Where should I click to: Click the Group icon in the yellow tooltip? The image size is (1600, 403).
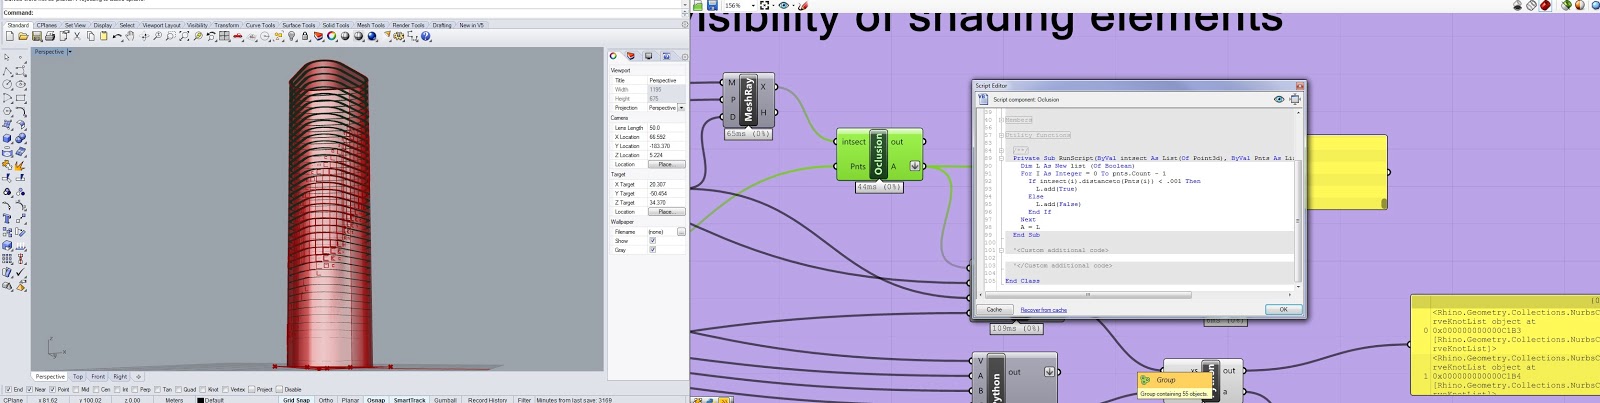coord(1145,380)
